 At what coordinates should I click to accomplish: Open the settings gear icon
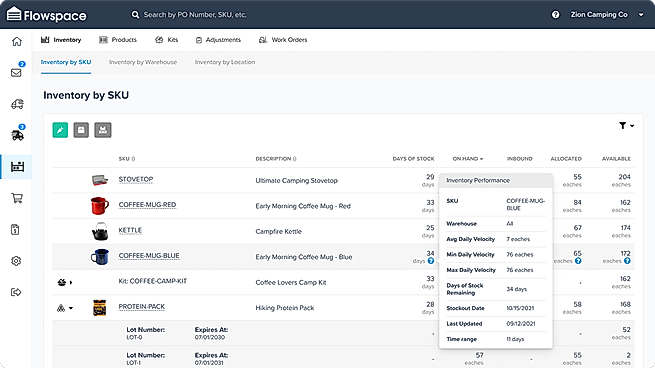pyautogui.click(x=16, y=261)
